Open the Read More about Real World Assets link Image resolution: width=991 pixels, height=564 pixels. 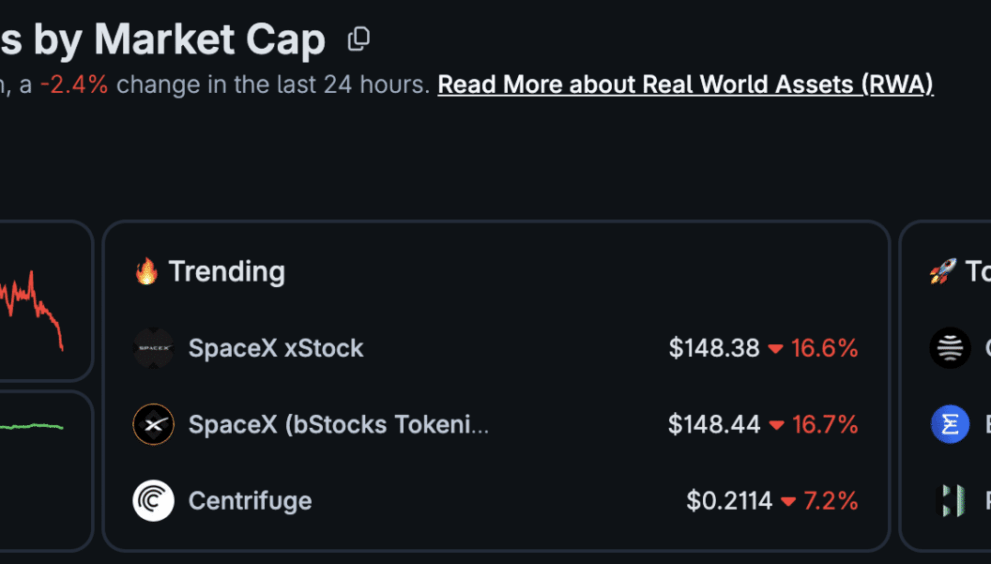click(685, 85)
